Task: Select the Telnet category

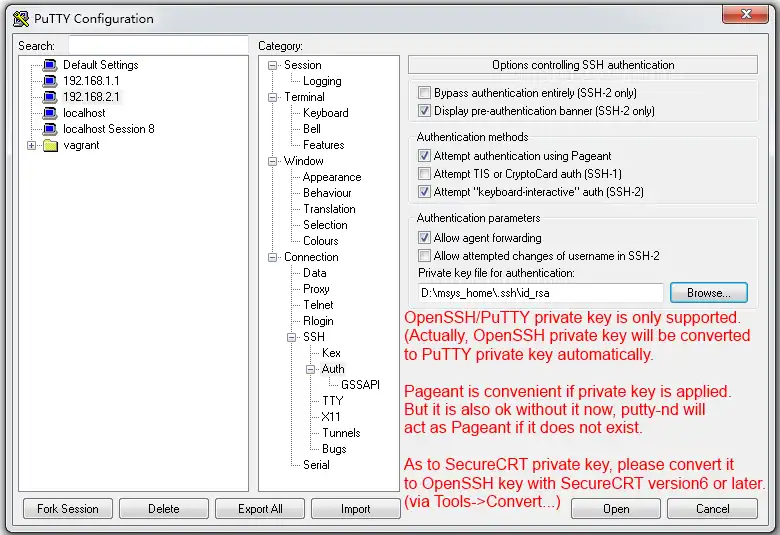Action: tap(318, 305)
